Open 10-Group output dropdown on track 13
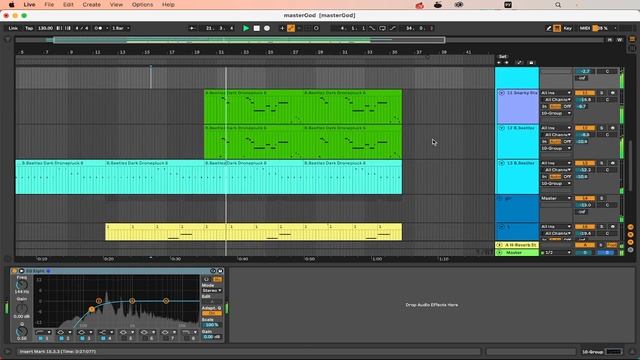 coord(556,184)
